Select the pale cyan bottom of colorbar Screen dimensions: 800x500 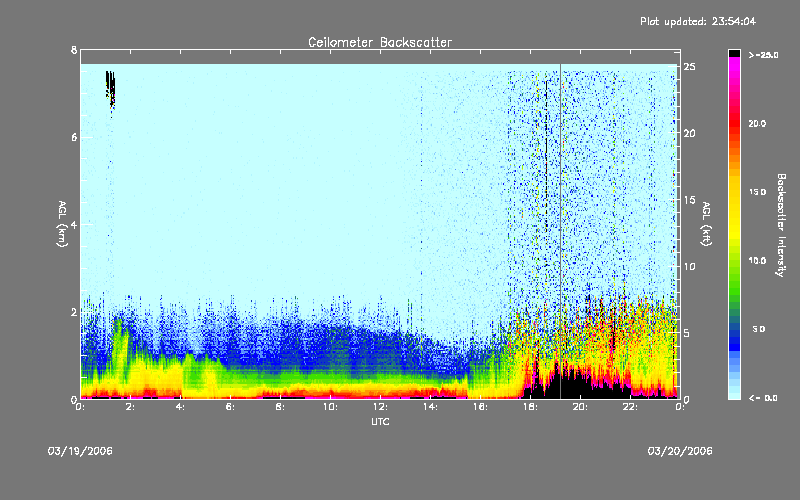[735, 390]
